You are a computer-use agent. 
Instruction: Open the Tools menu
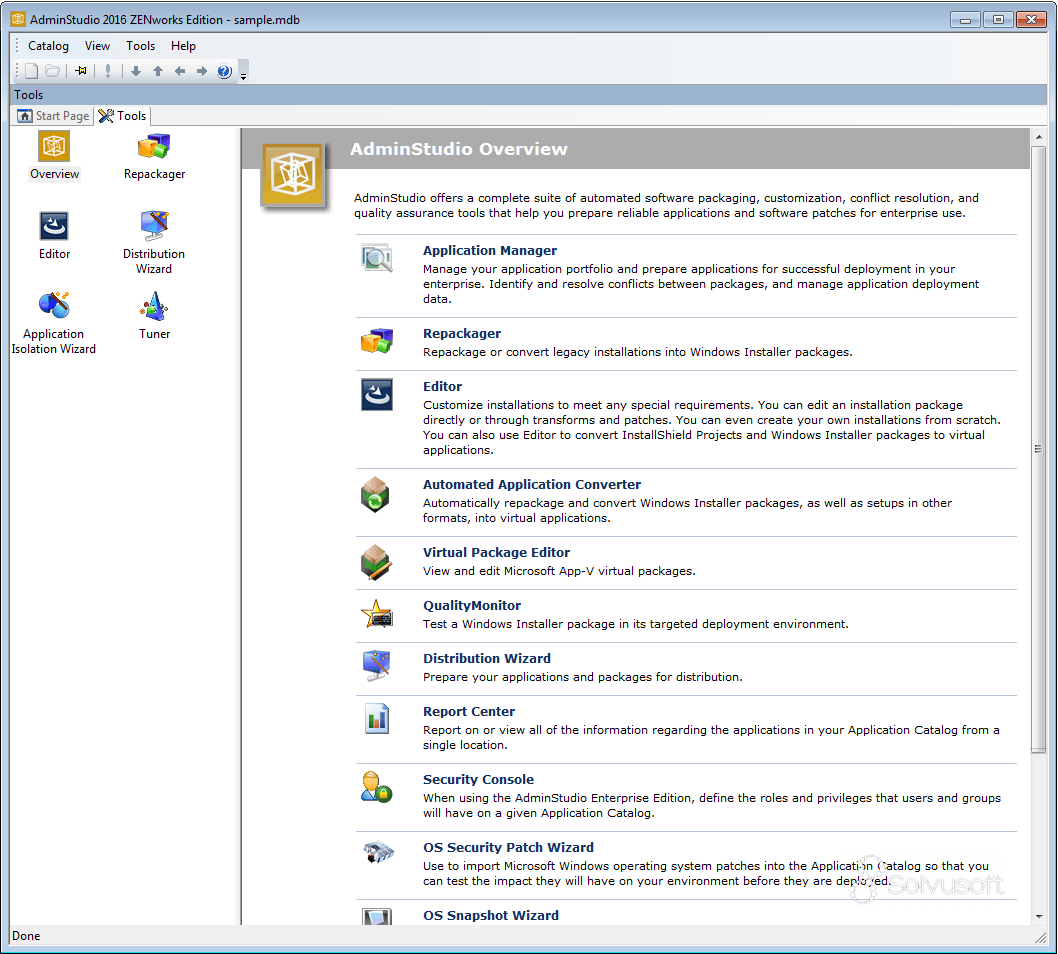pos(140,45)
